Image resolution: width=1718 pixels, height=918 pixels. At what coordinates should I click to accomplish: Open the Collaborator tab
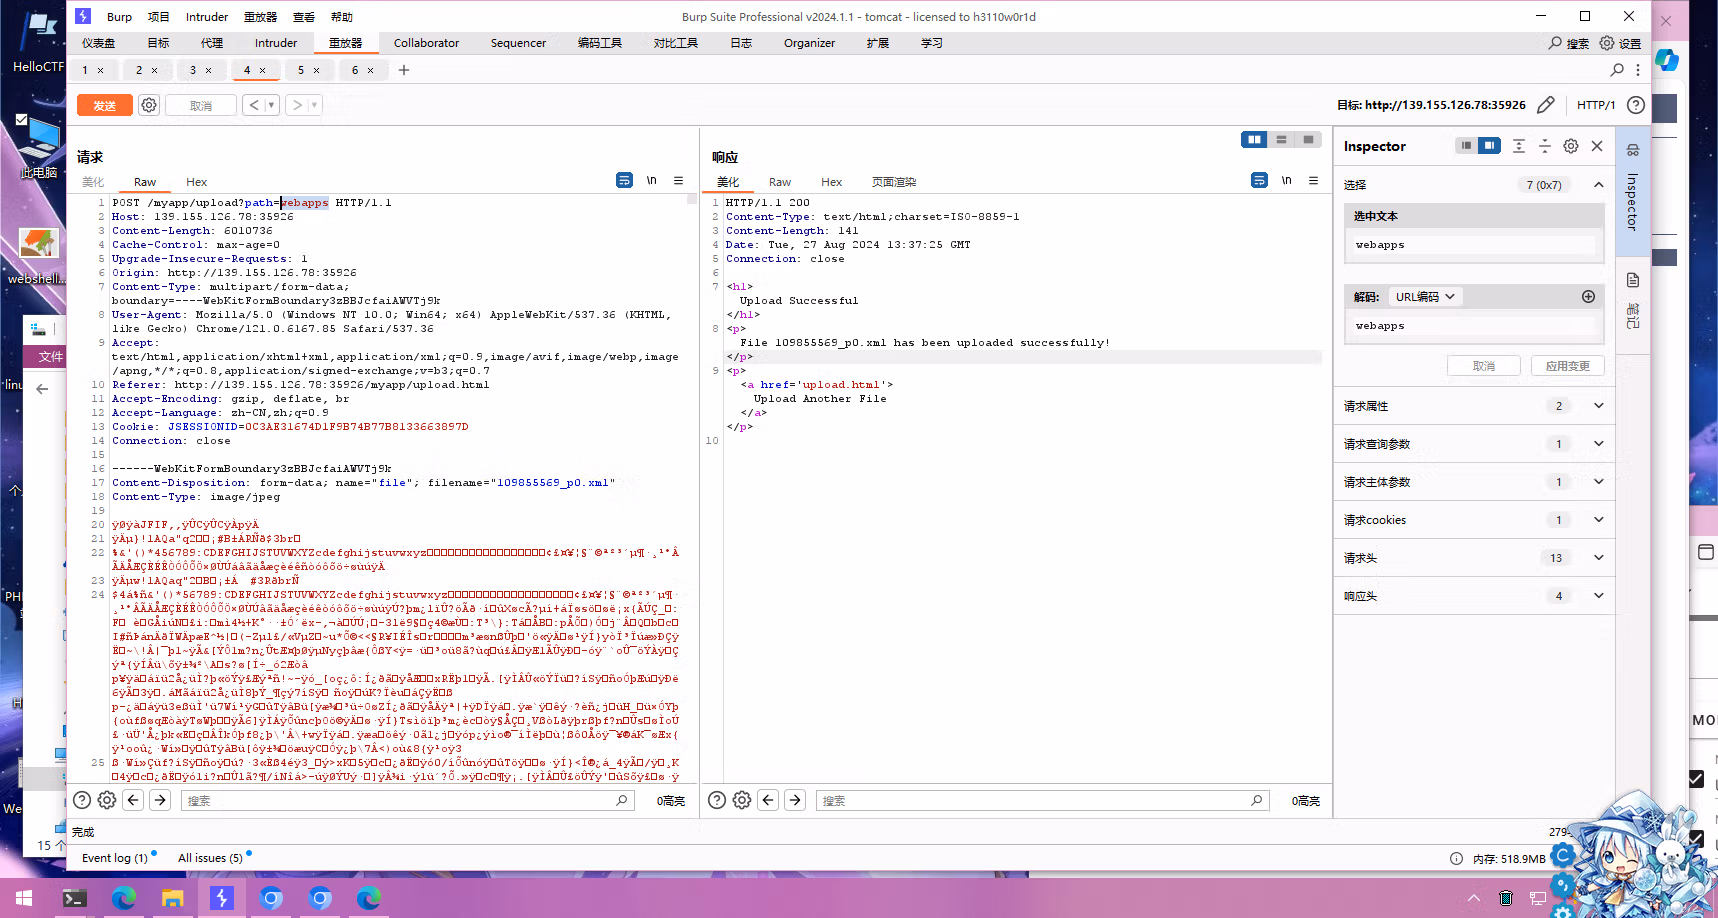tap(426, 43)
